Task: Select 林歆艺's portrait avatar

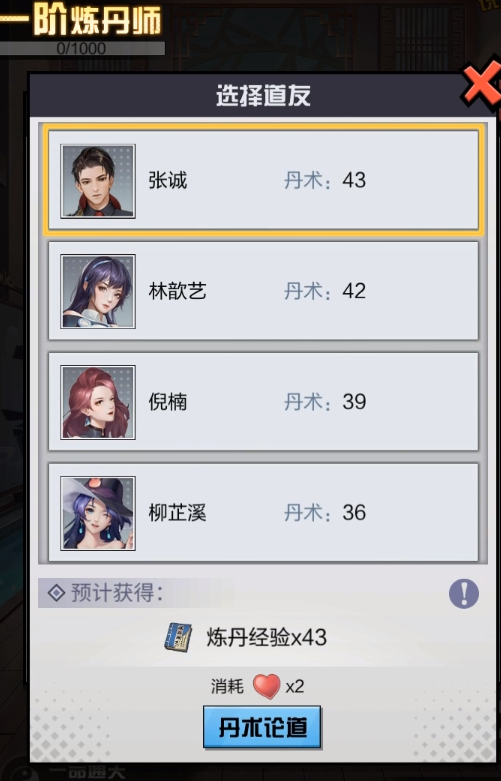Action: 98,291
